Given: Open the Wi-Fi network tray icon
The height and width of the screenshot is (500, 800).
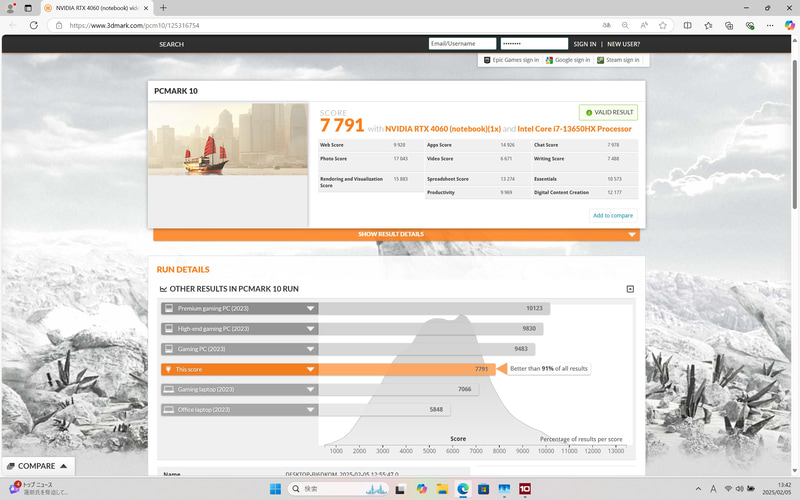Looking at the screenshot, I should 728,489.
